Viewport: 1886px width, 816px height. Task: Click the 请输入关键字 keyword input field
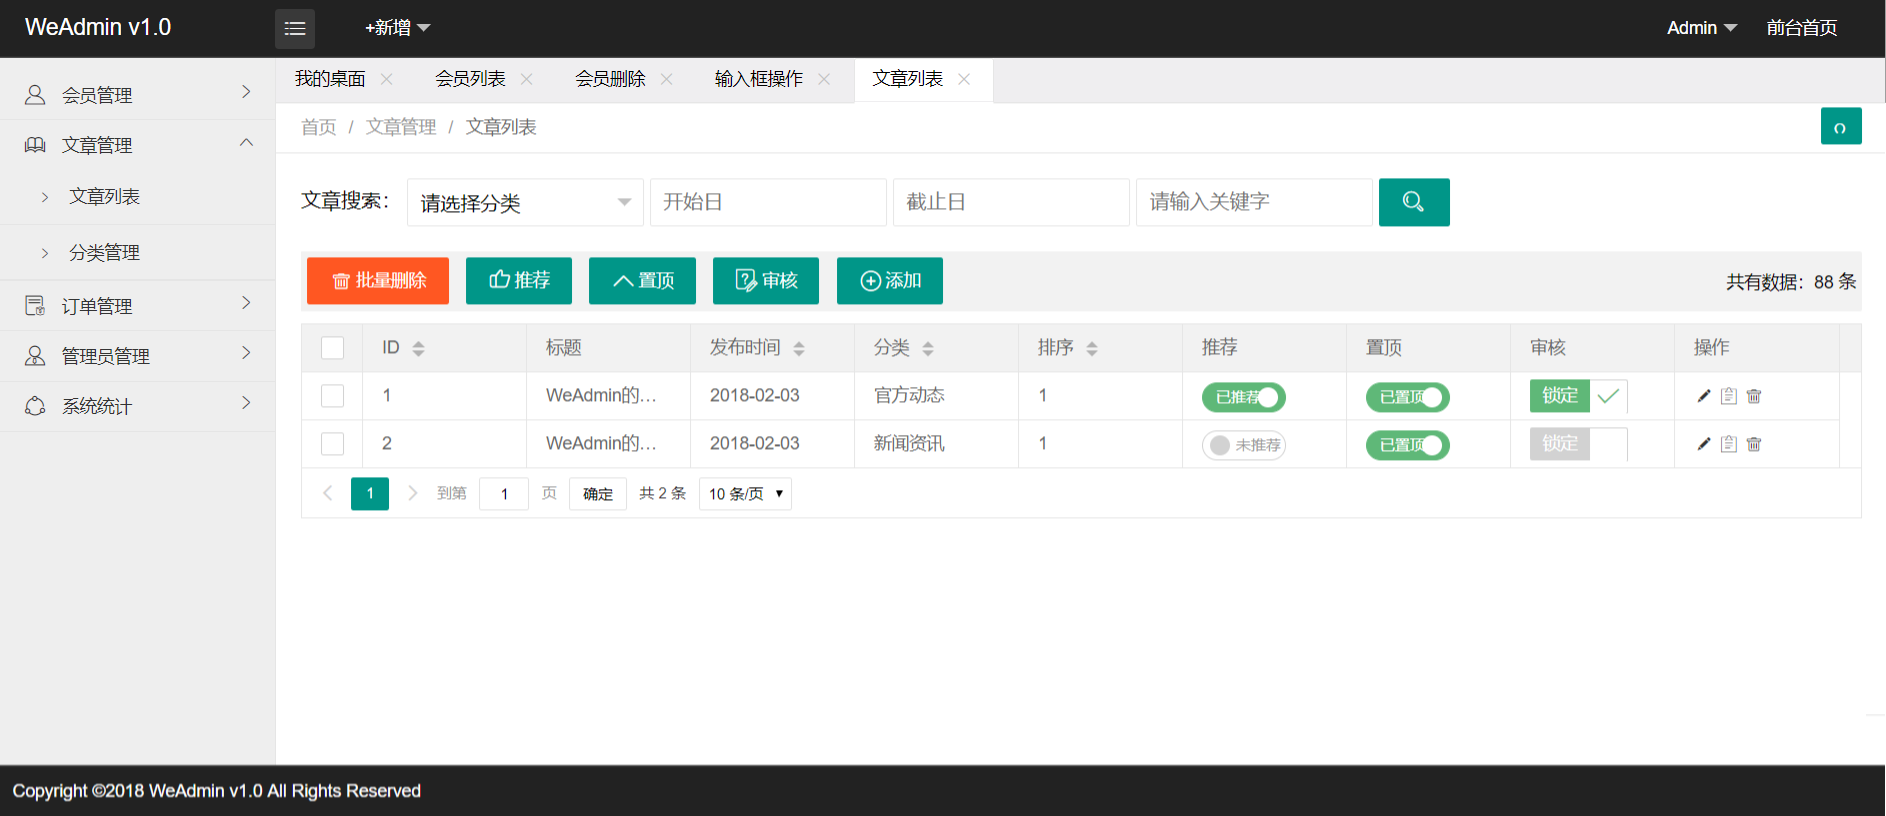[1253, 202]
